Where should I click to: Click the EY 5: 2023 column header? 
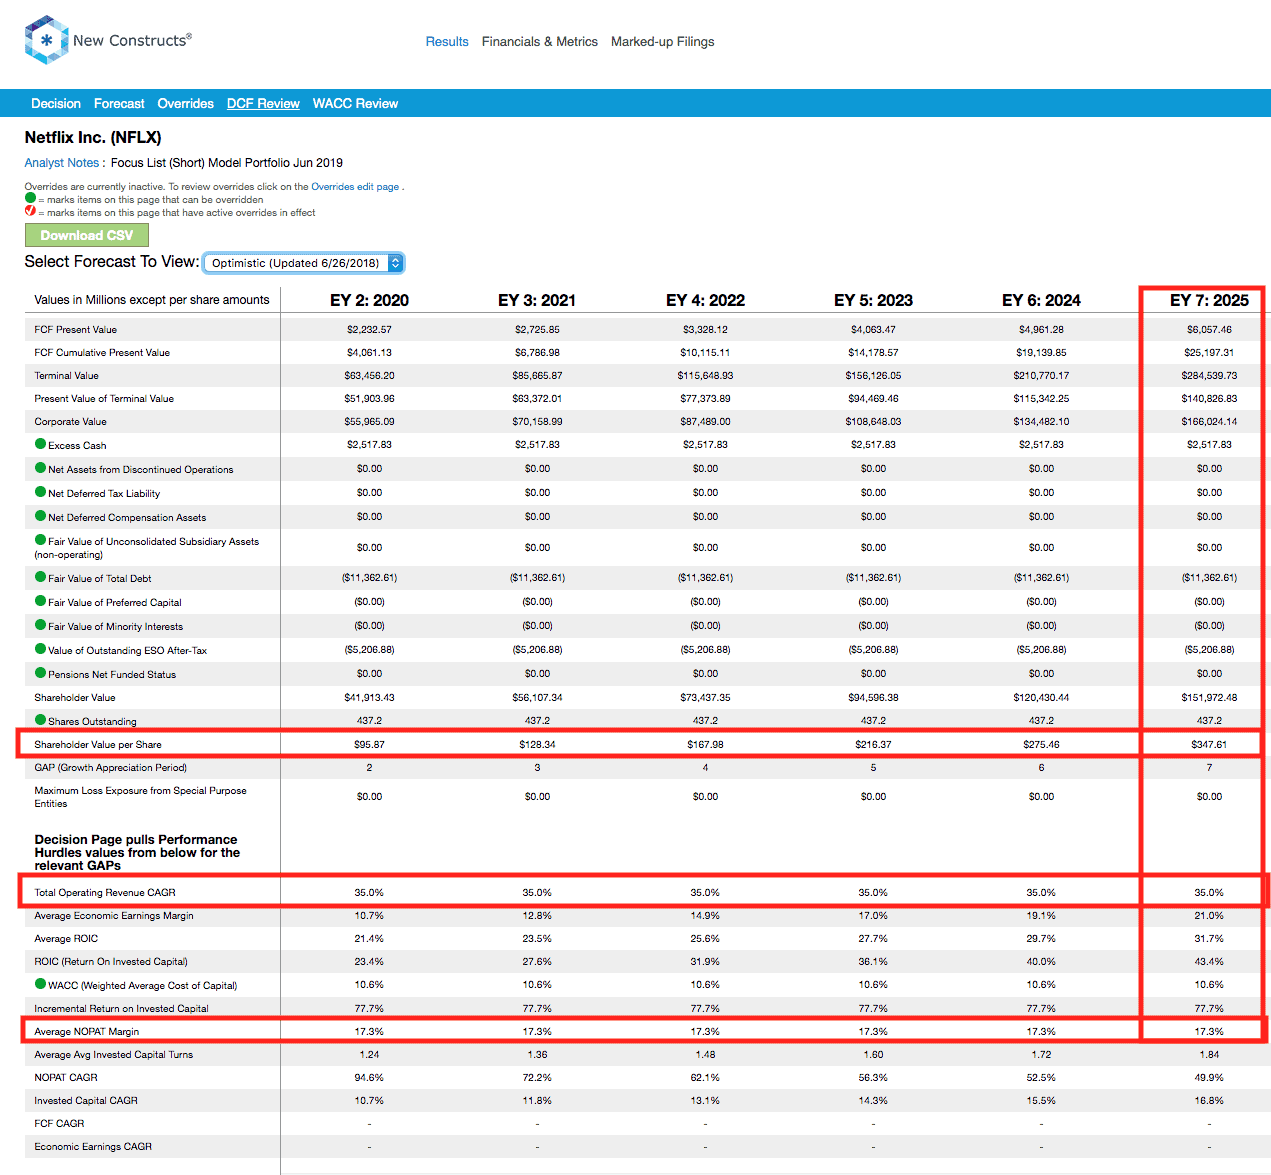pyautogui.click(x=873, y=300)
